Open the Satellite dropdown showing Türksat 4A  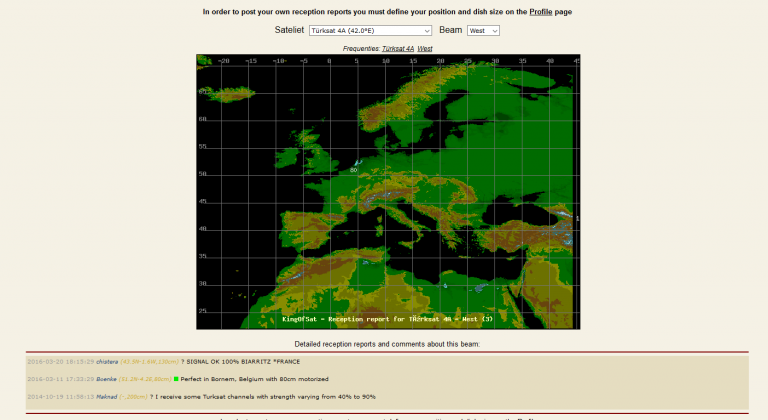tap(370, 31)
